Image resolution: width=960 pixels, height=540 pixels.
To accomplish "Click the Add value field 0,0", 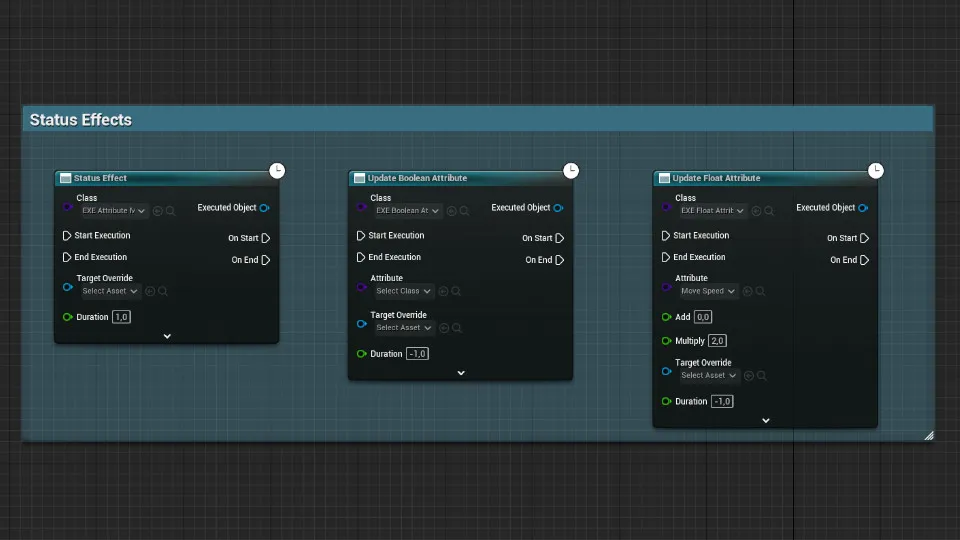I will 703,317.
